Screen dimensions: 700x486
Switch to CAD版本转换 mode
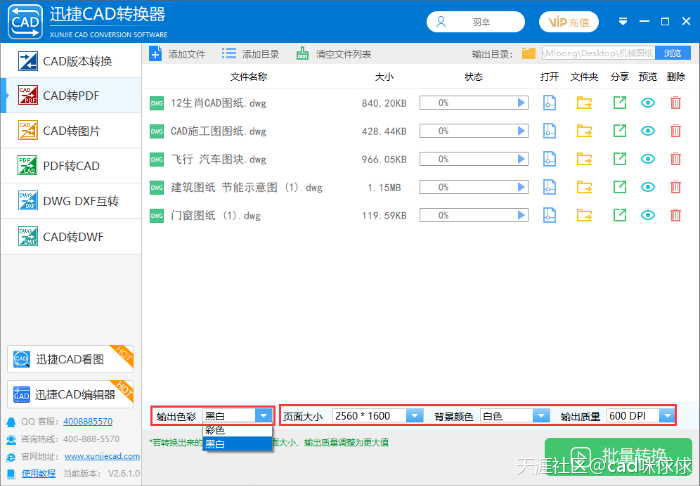tap(71, 61)
